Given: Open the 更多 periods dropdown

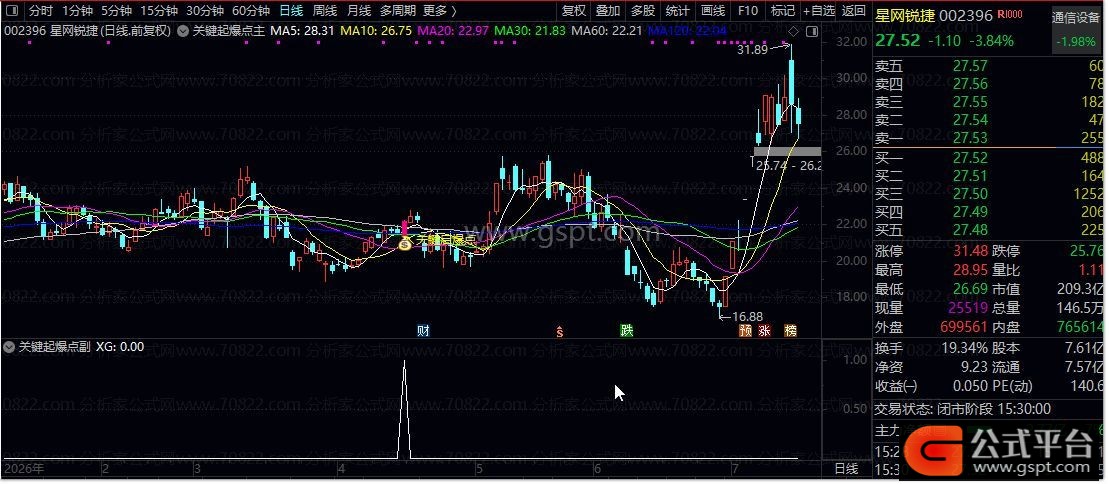Looking at the screenshot, I should pos(439,11).
